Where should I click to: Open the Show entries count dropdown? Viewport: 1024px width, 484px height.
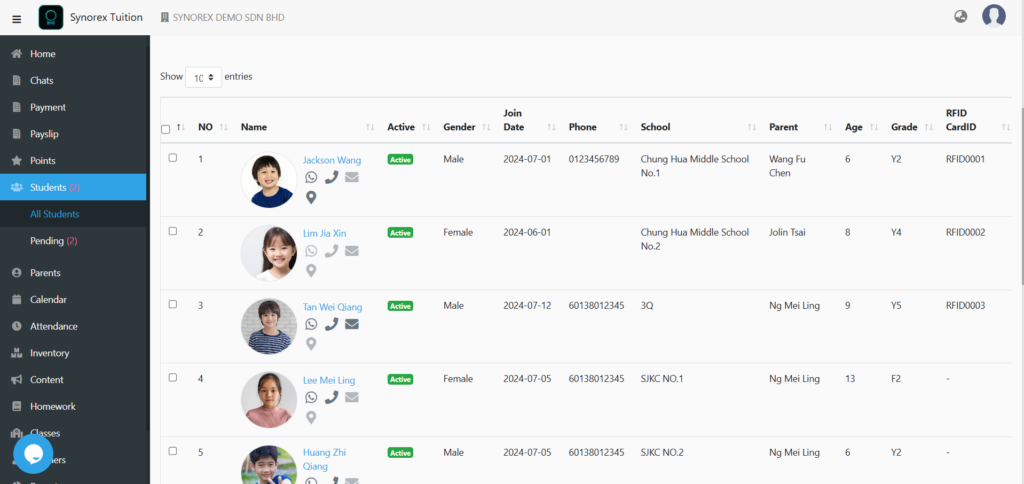coord(204,77)
